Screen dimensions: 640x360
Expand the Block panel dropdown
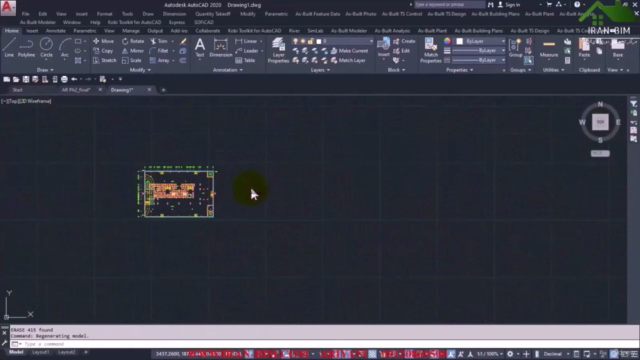(396, 70)
